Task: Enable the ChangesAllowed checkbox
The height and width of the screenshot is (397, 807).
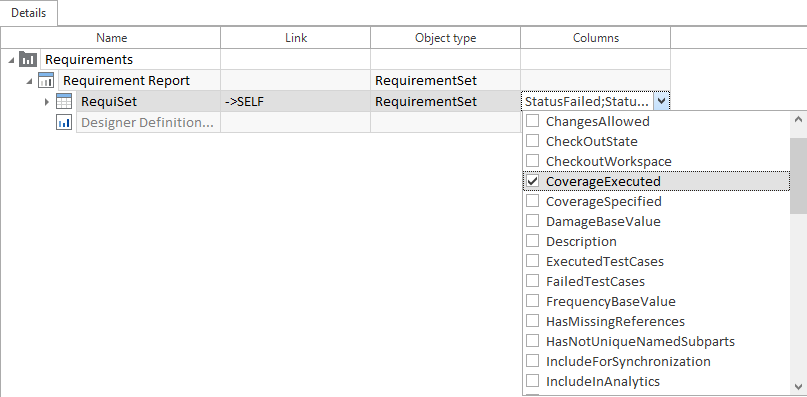Action: (x=533, y=121)
